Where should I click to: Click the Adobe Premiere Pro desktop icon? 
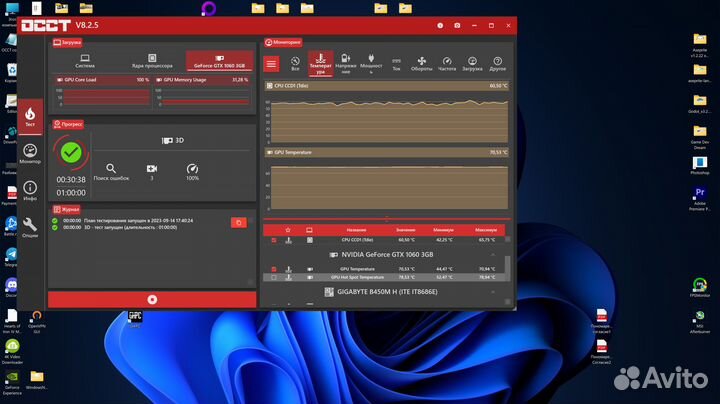click(700, 198)
